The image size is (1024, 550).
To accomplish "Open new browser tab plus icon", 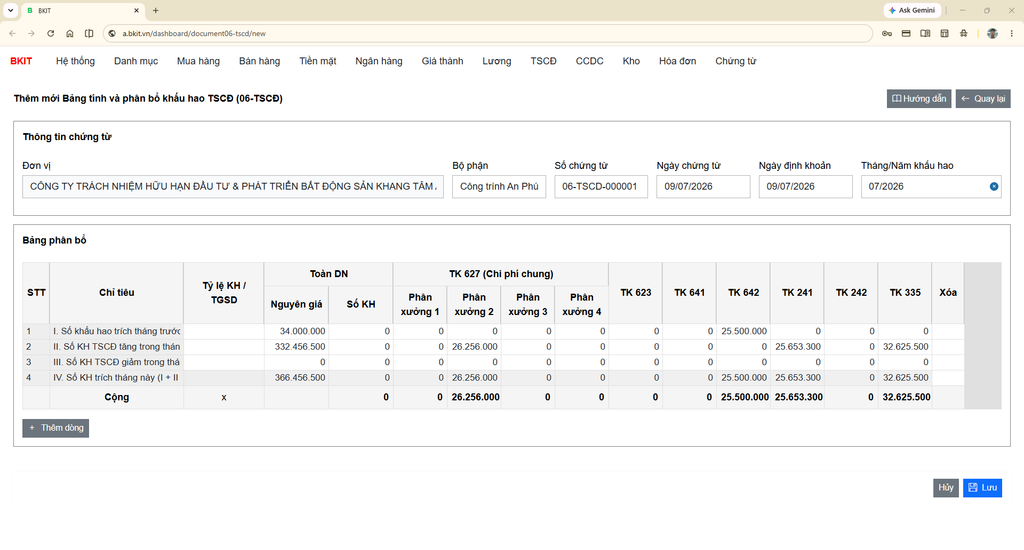I will (155, 10).
